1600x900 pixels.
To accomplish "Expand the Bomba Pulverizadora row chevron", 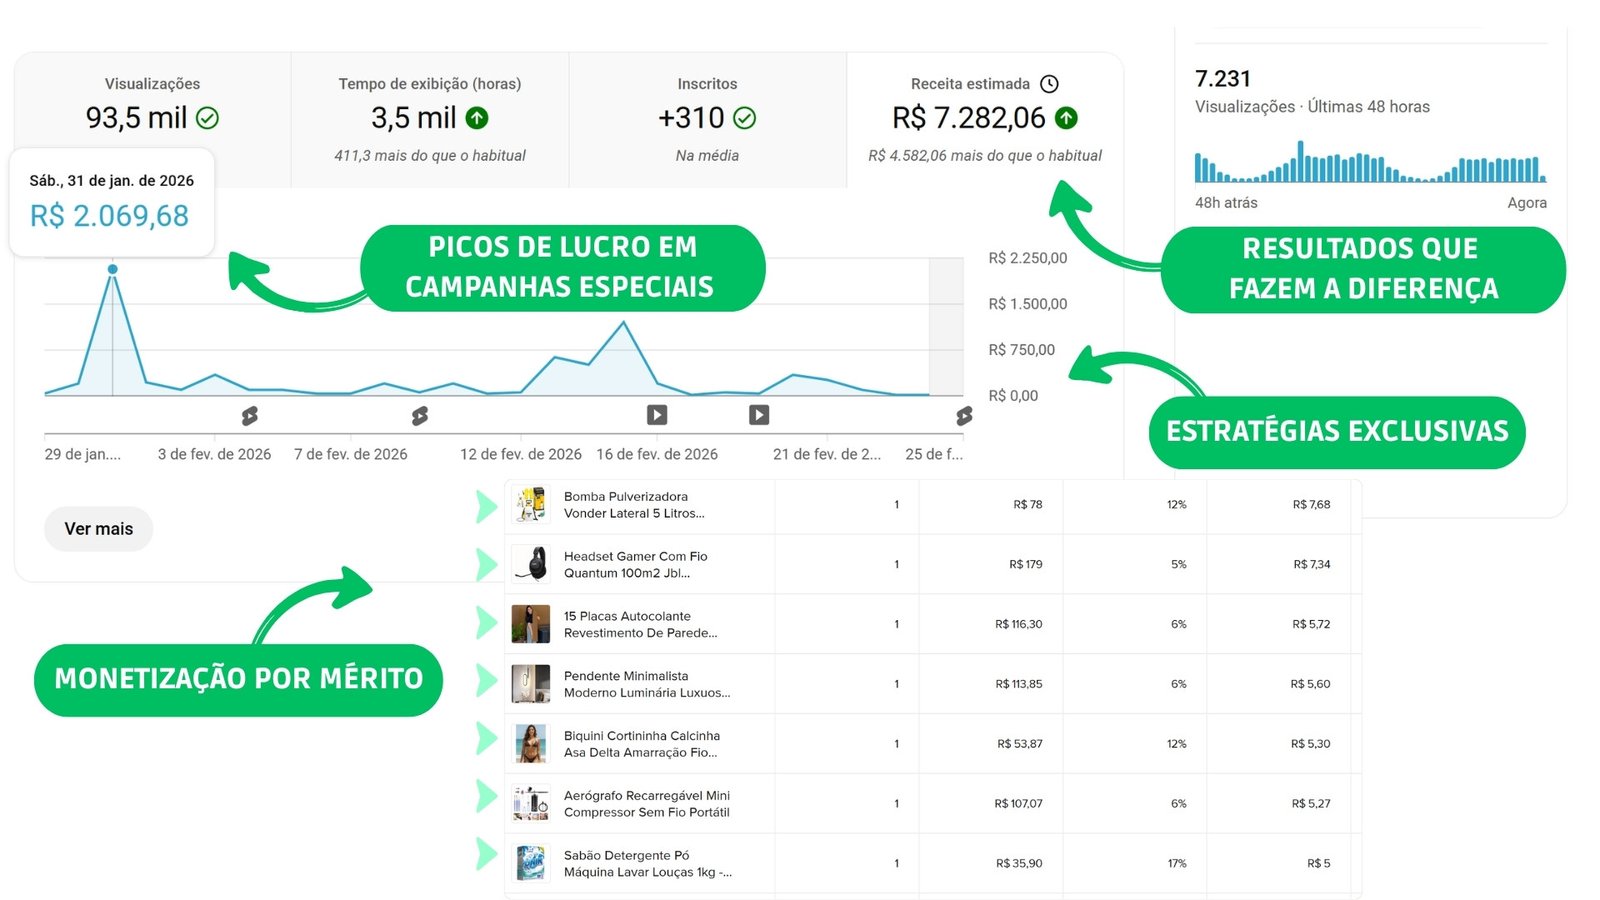I will click(x=486, y=506).
